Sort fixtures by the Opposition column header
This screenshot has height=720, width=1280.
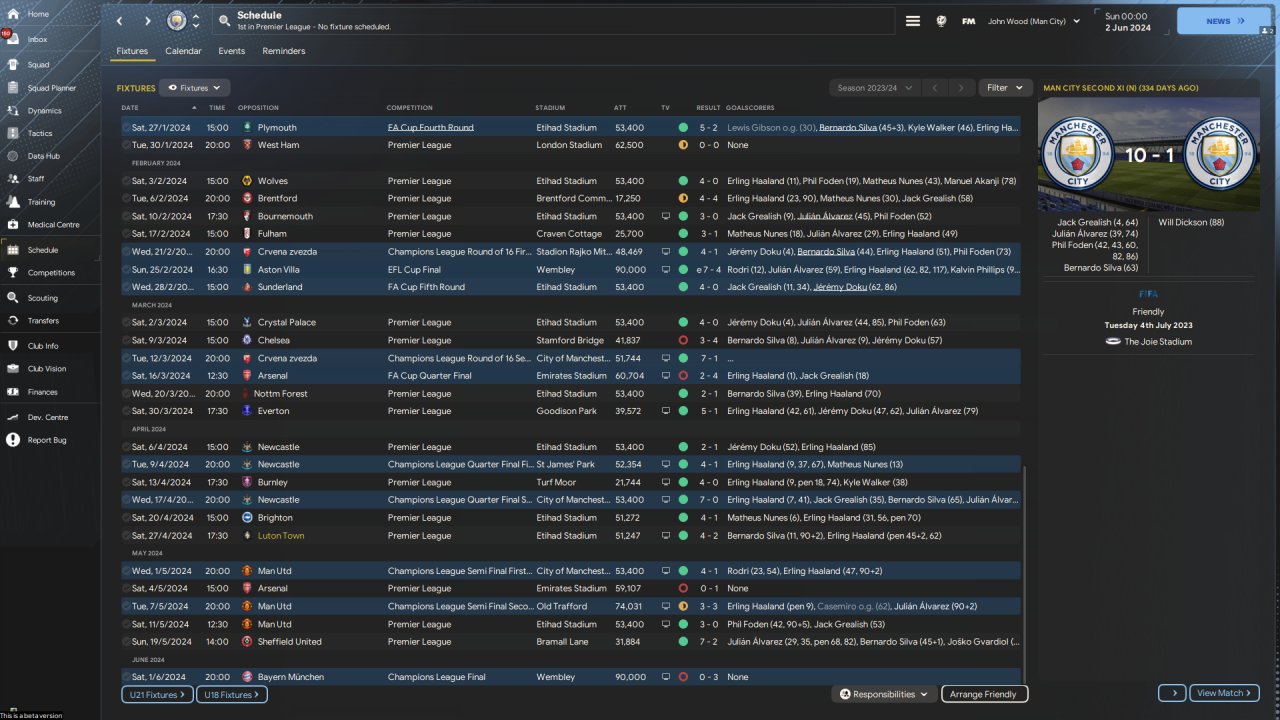pos(258,108)
